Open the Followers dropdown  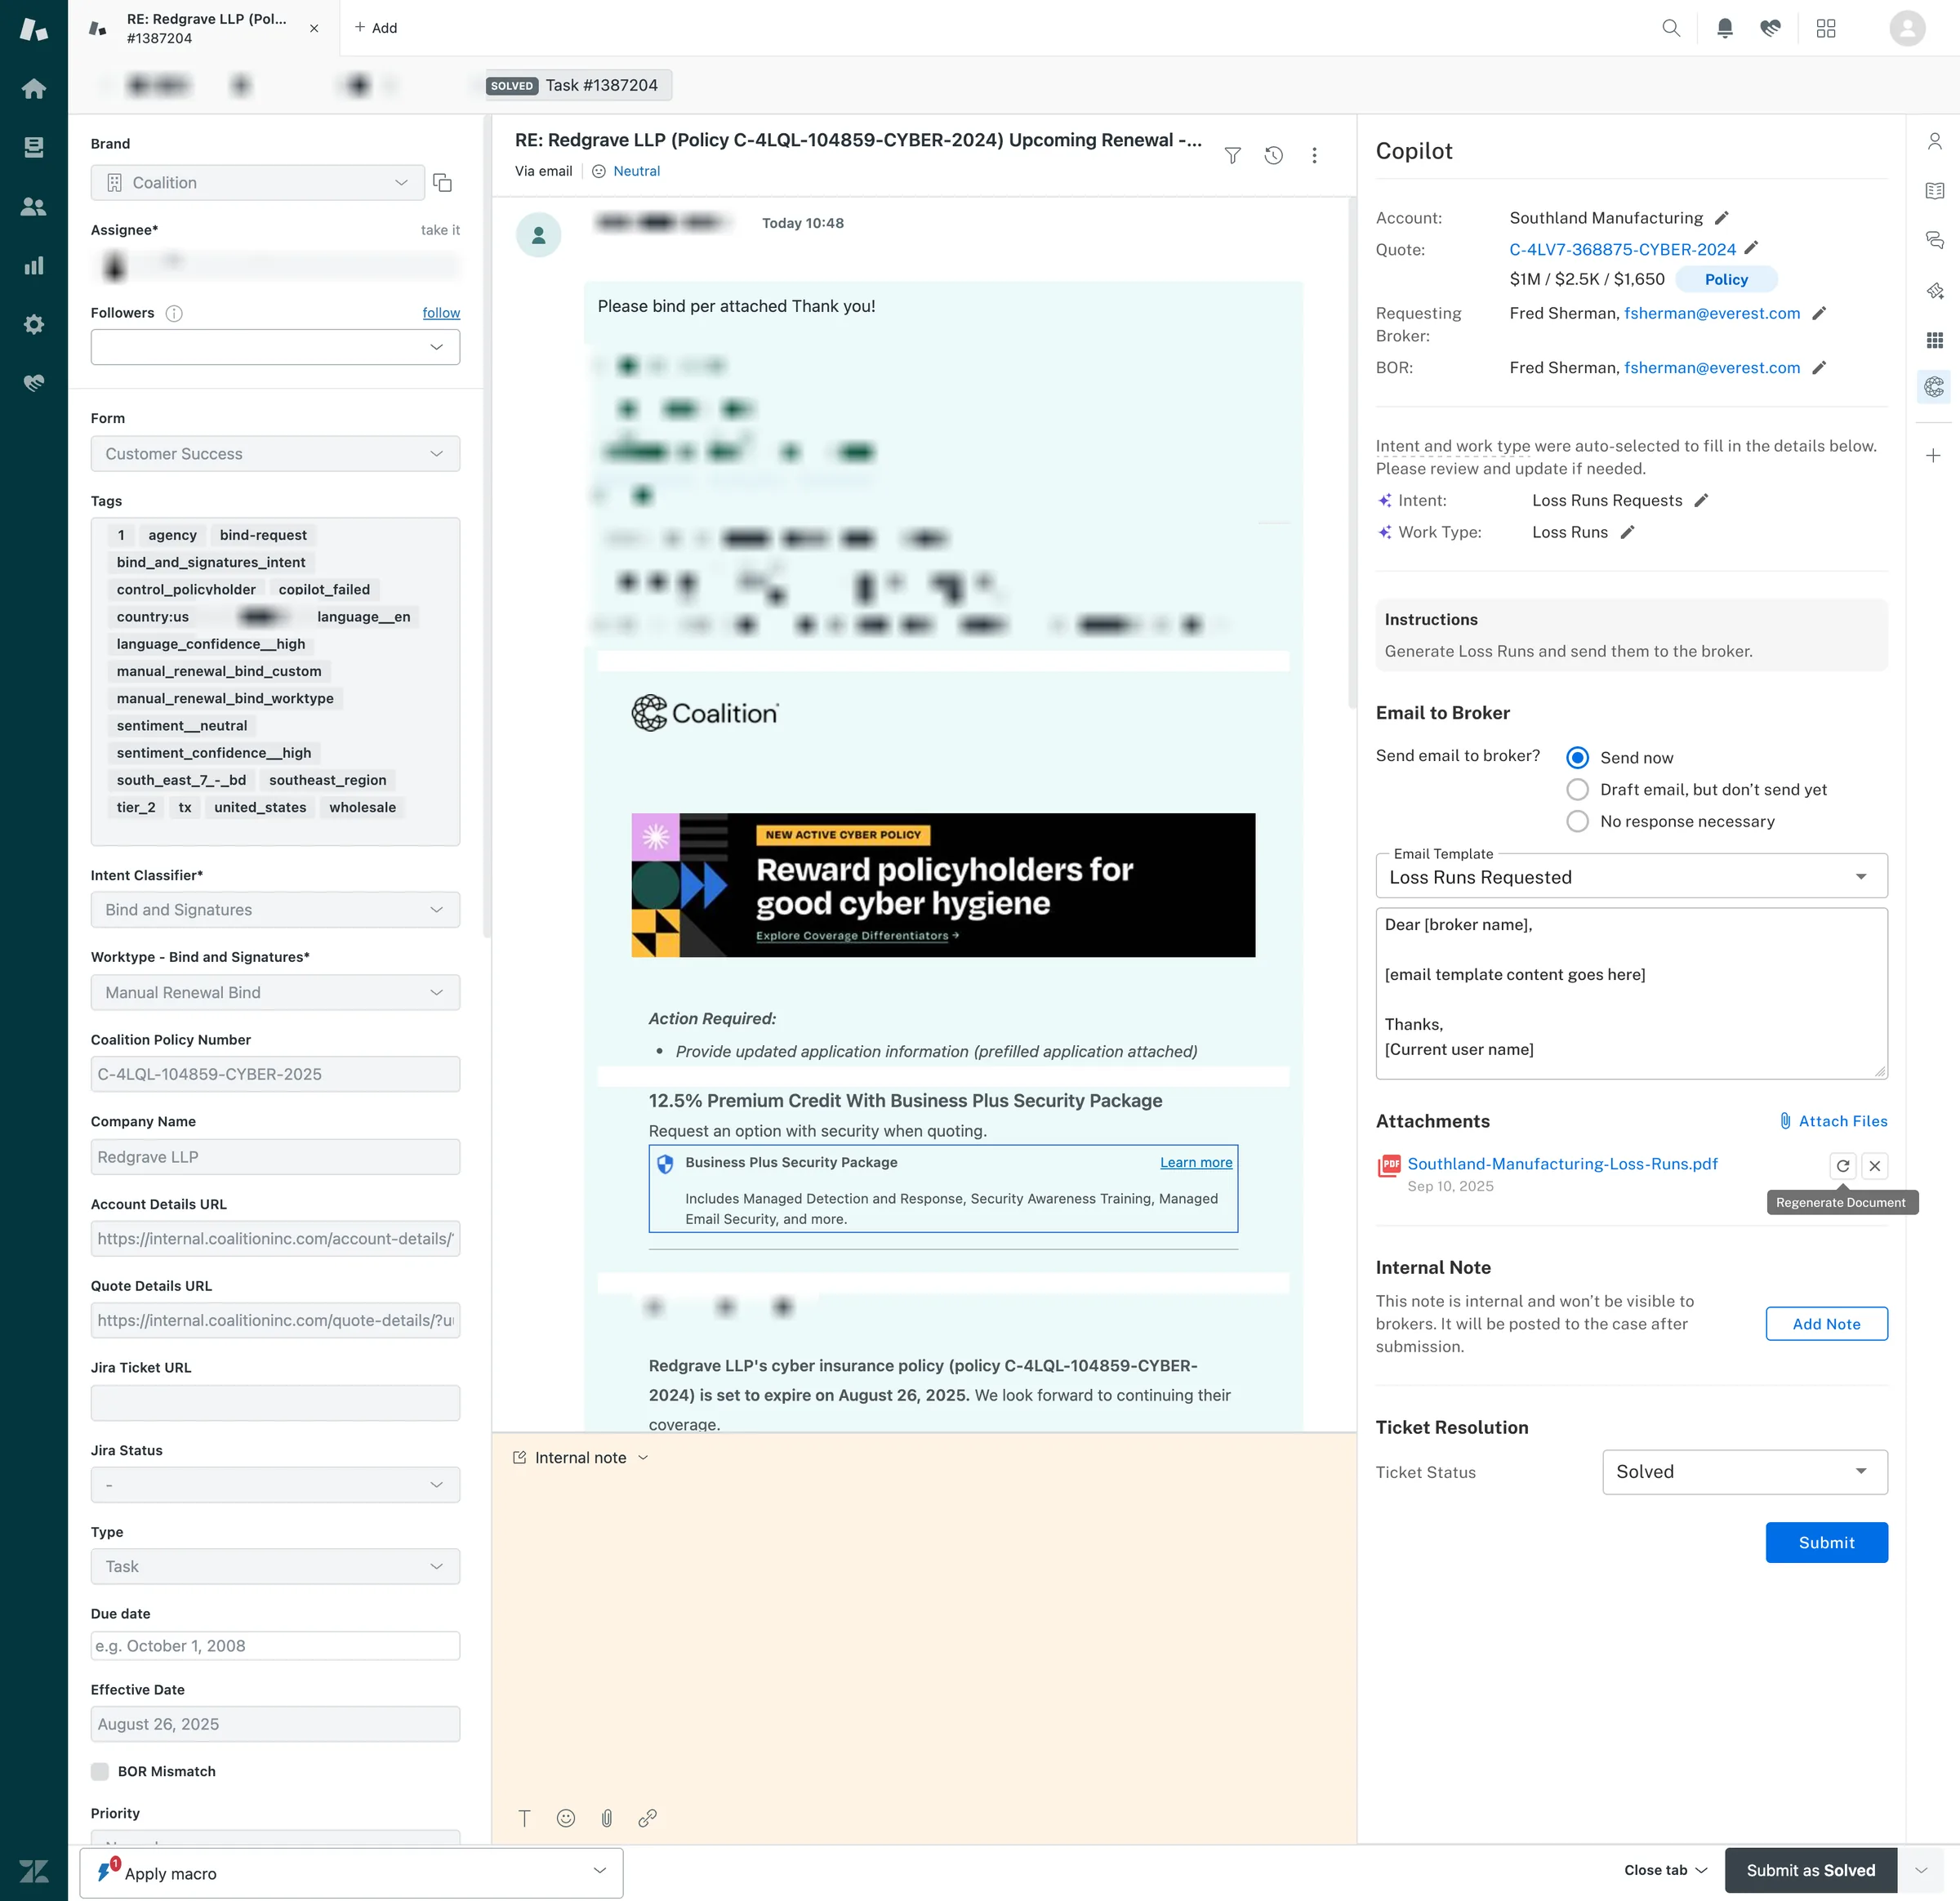[x=275, y=347]
